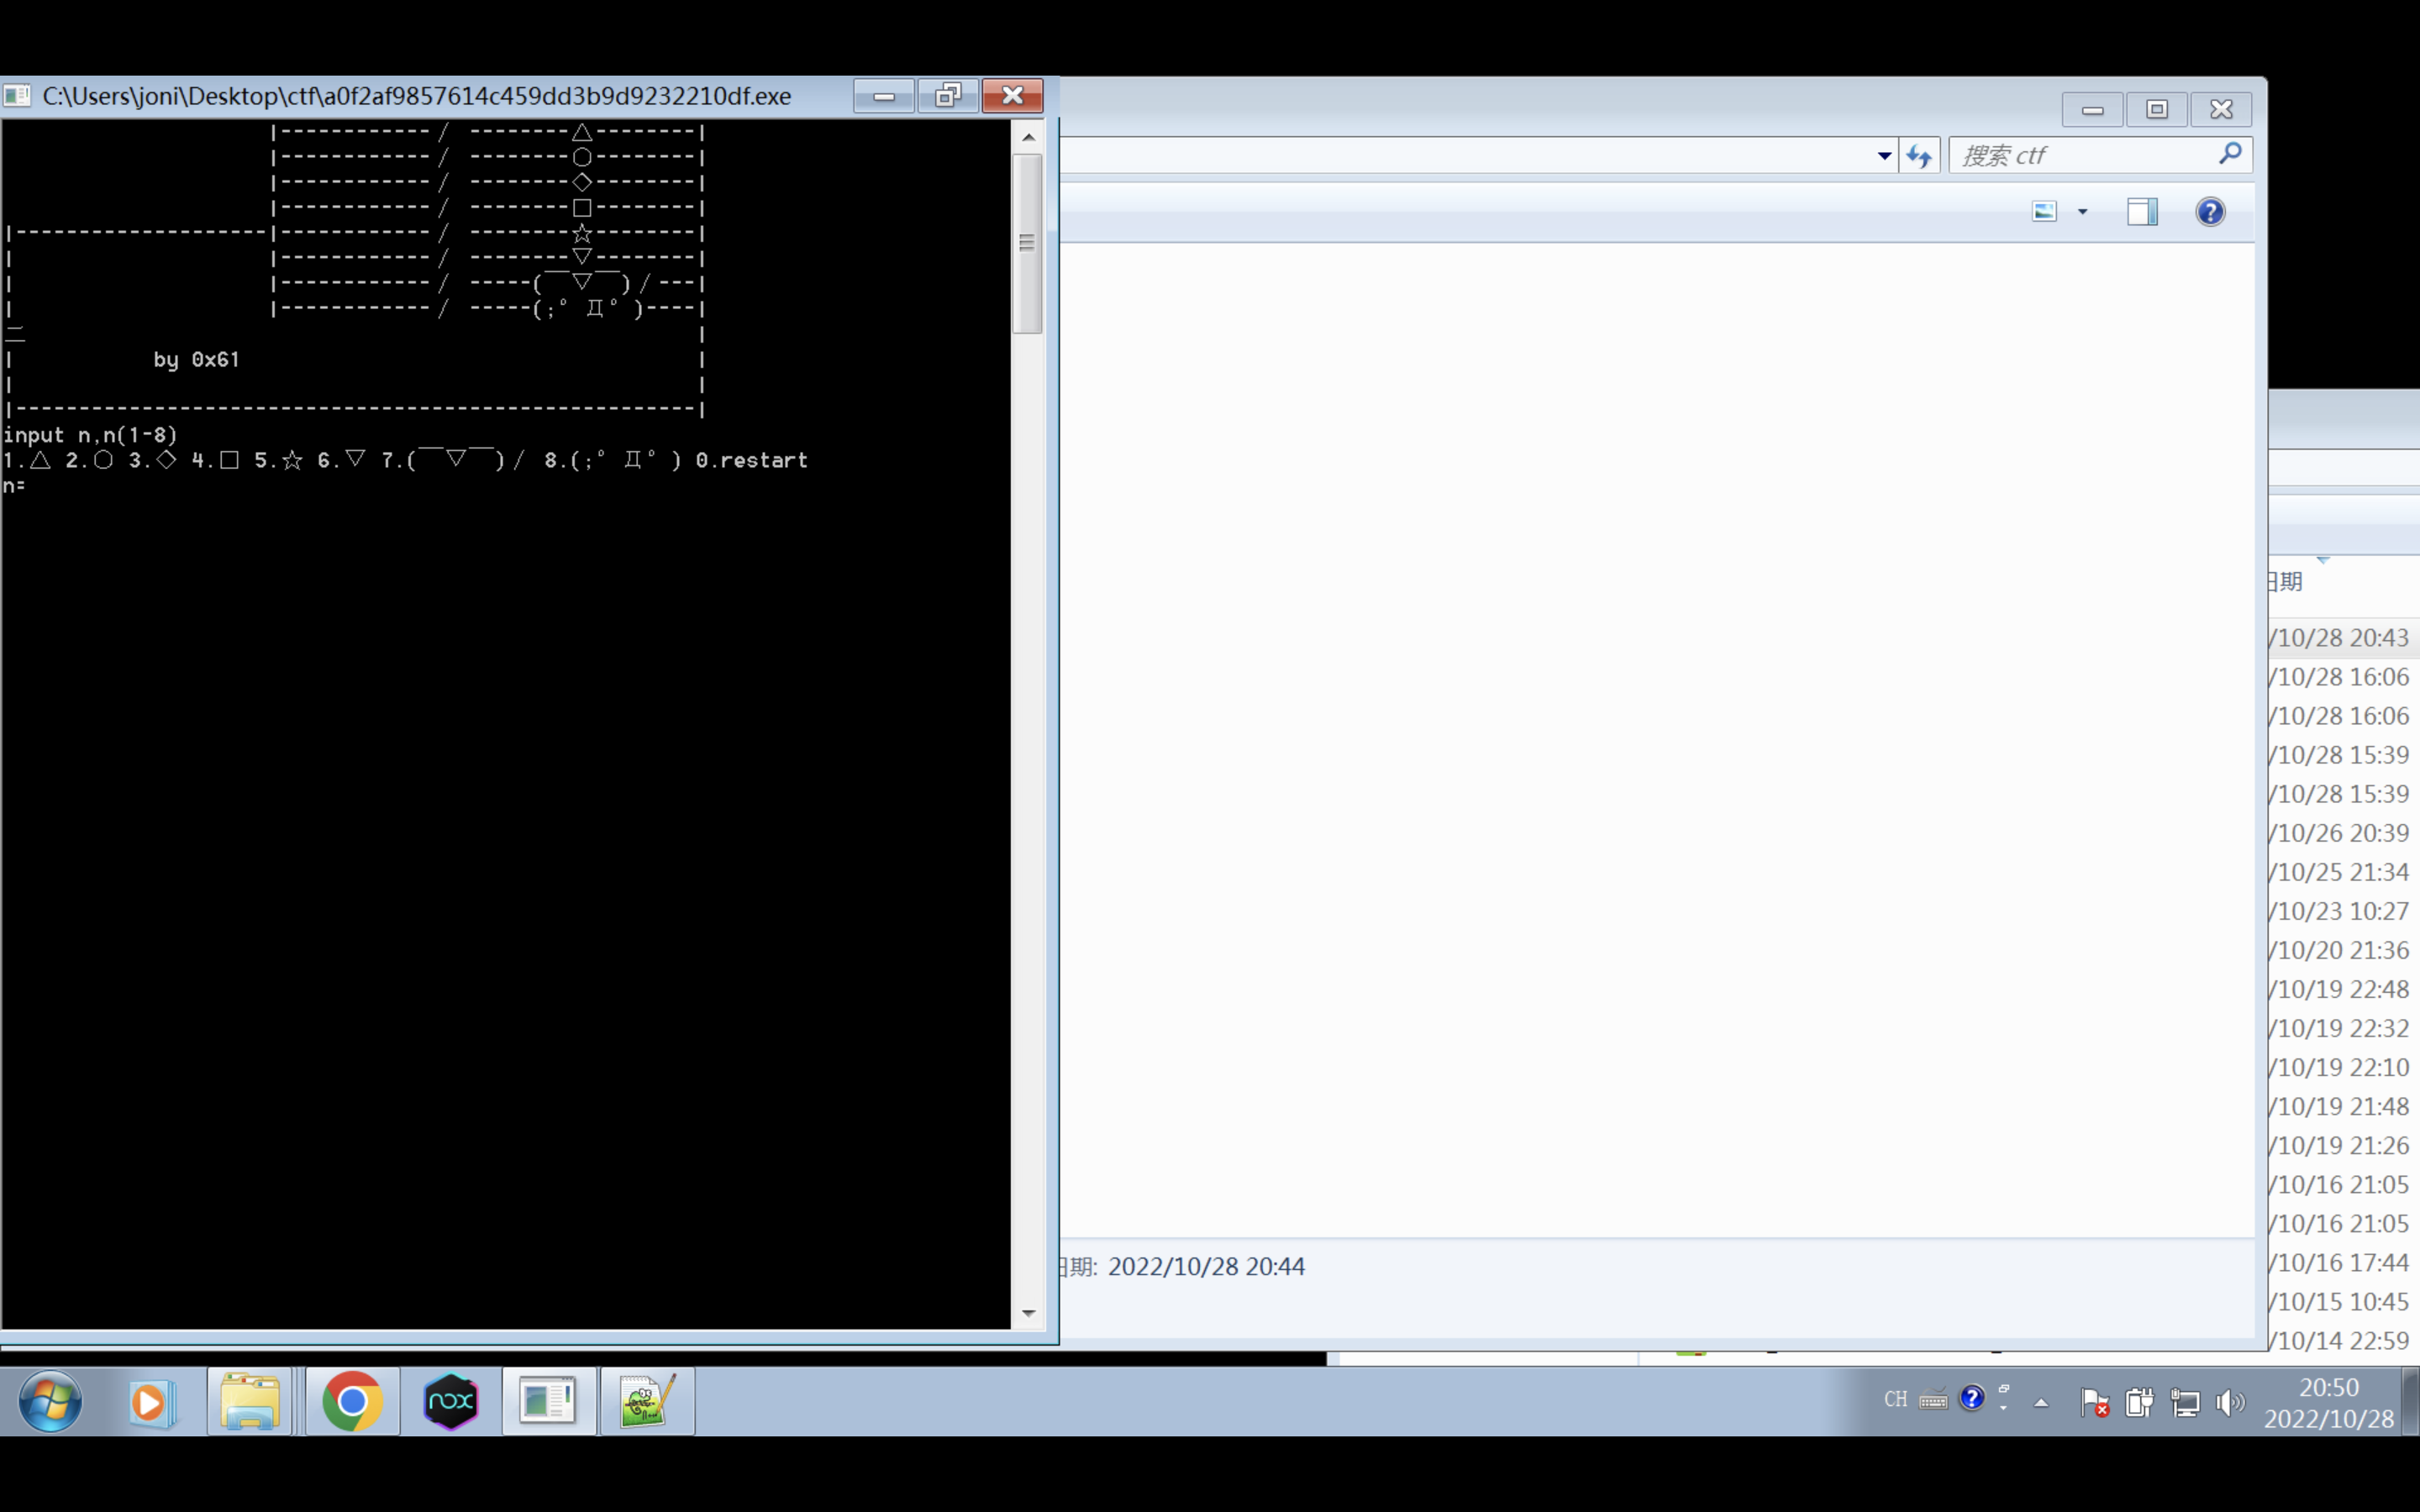This screenshot has width=2420, height=1512.
Task: Click the change view icon in Explorer
Action: coord(2044,212)
